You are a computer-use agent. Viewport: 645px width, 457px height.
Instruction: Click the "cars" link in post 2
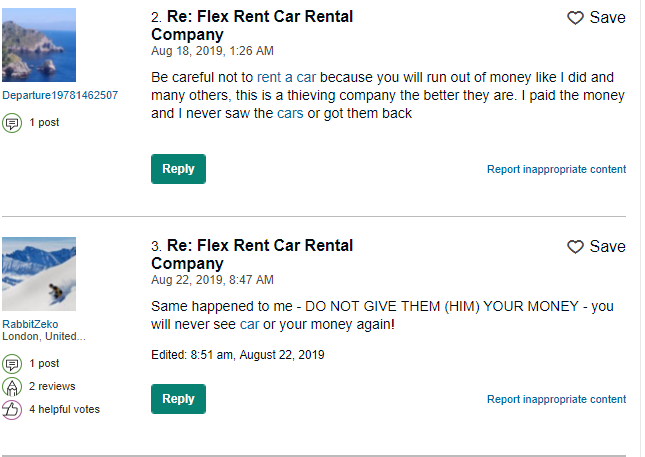[290, 113]
